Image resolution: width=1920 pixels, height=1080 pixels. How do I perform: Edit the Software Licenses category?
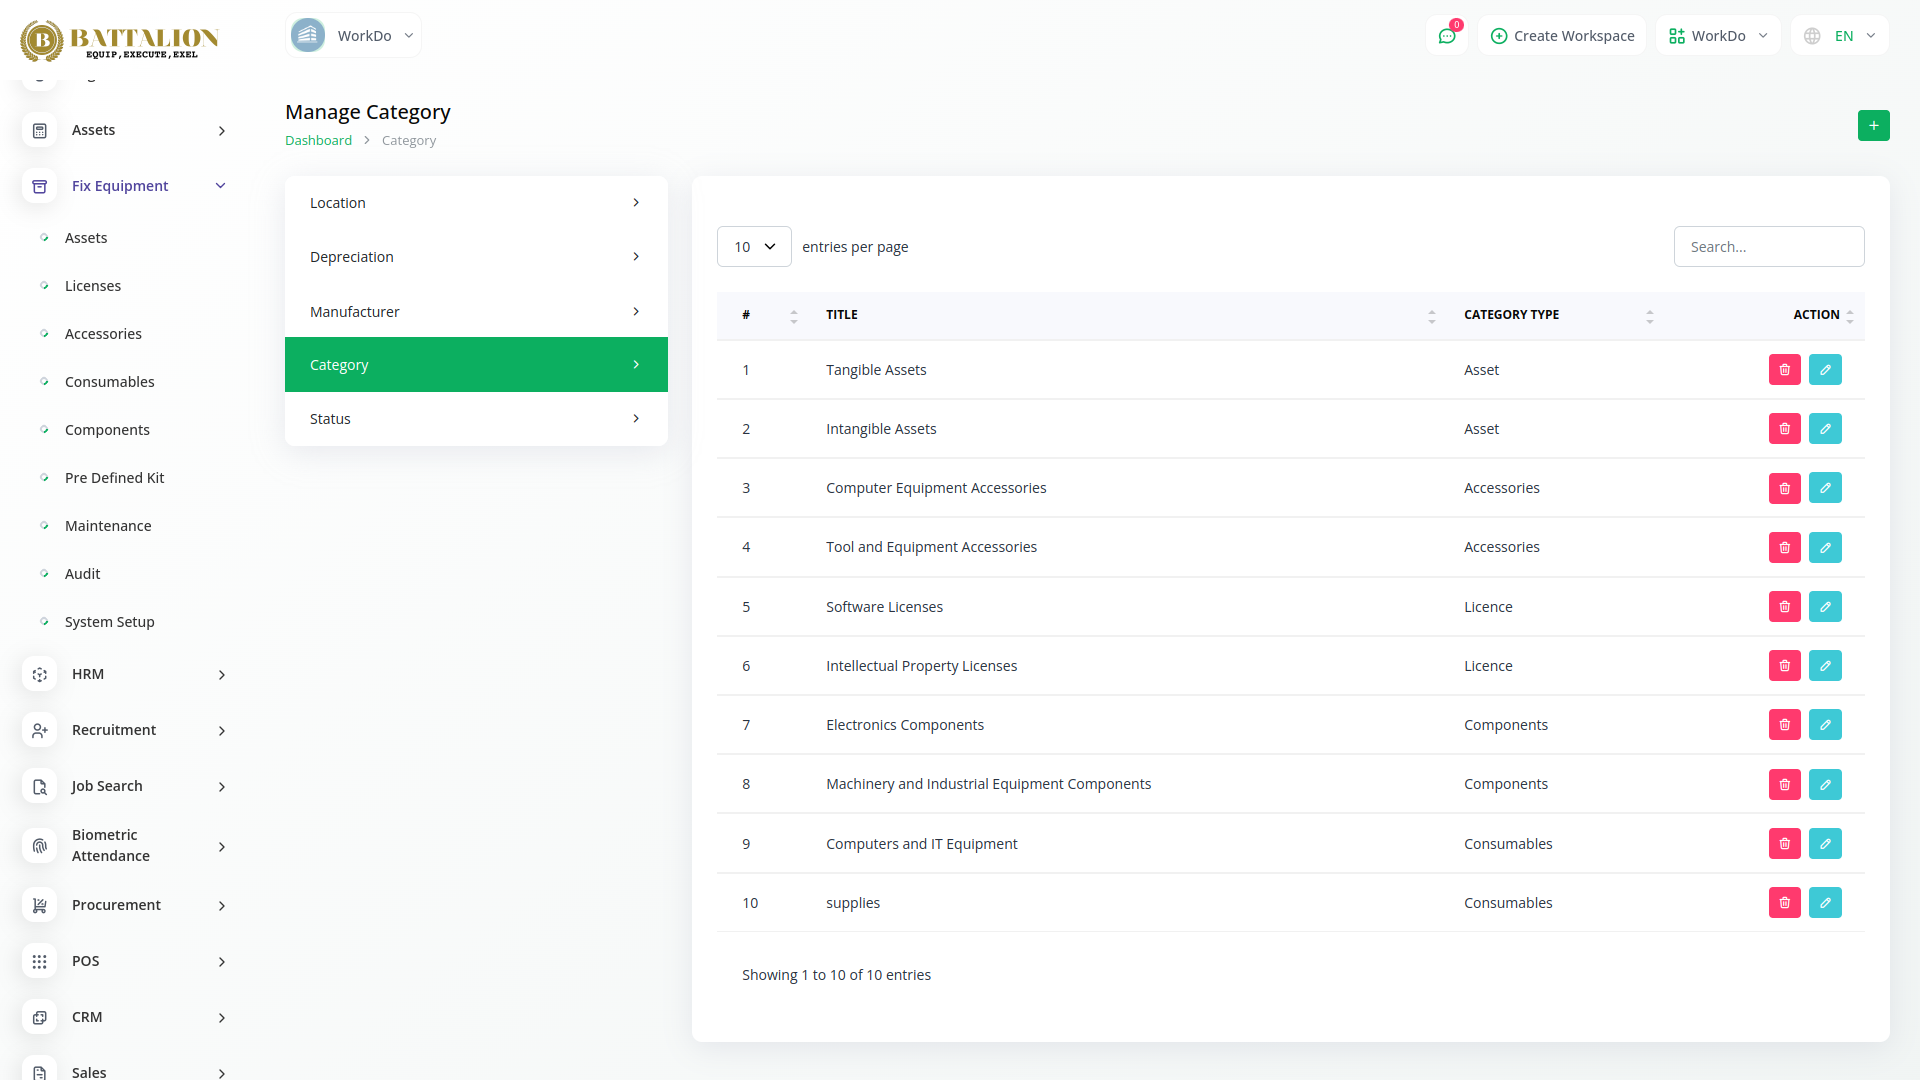[1824, 607]
